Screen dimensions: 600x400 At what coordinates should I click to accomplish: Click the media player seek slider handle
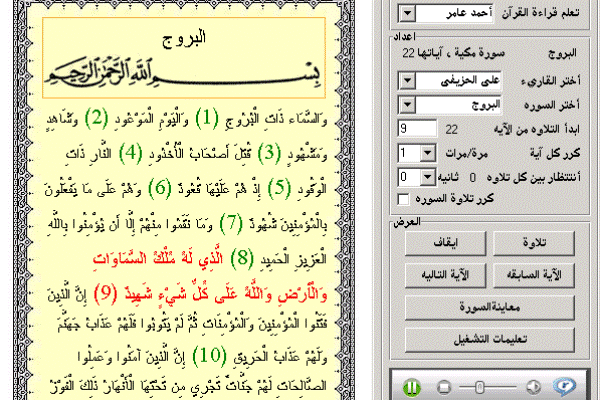[480, 385]
